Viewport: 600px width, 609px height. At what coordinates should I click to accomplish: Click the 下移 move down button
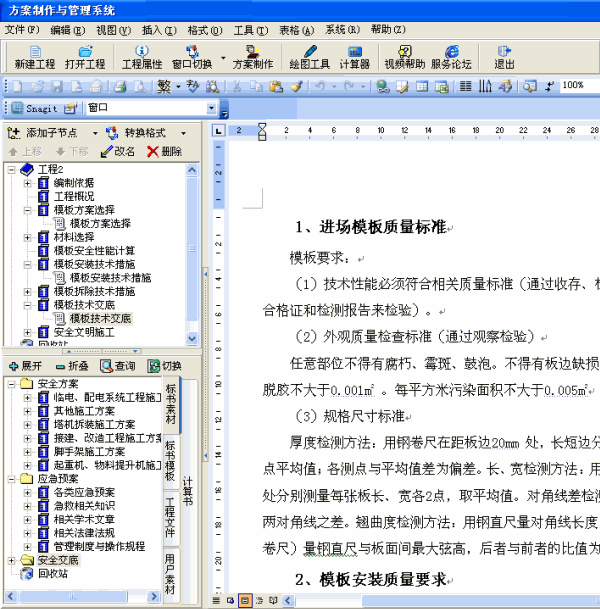tap(72, 151)
